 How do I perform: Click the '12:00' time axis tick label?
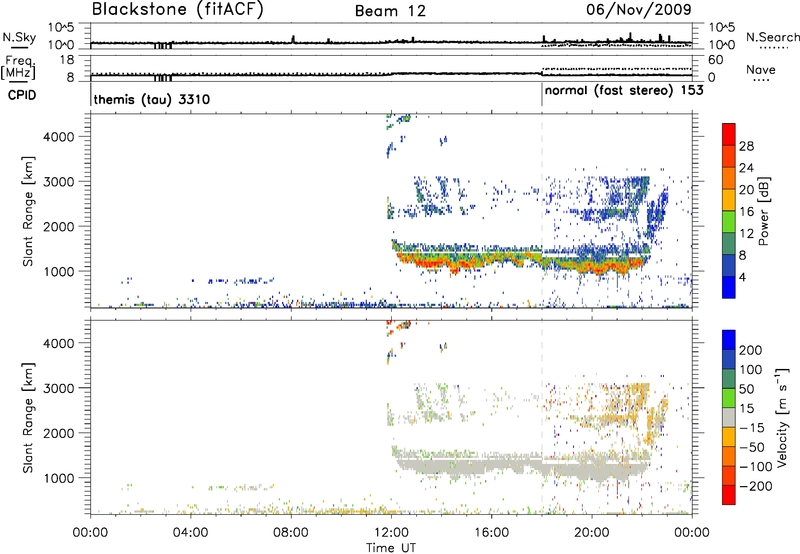[x=391, y=533]
